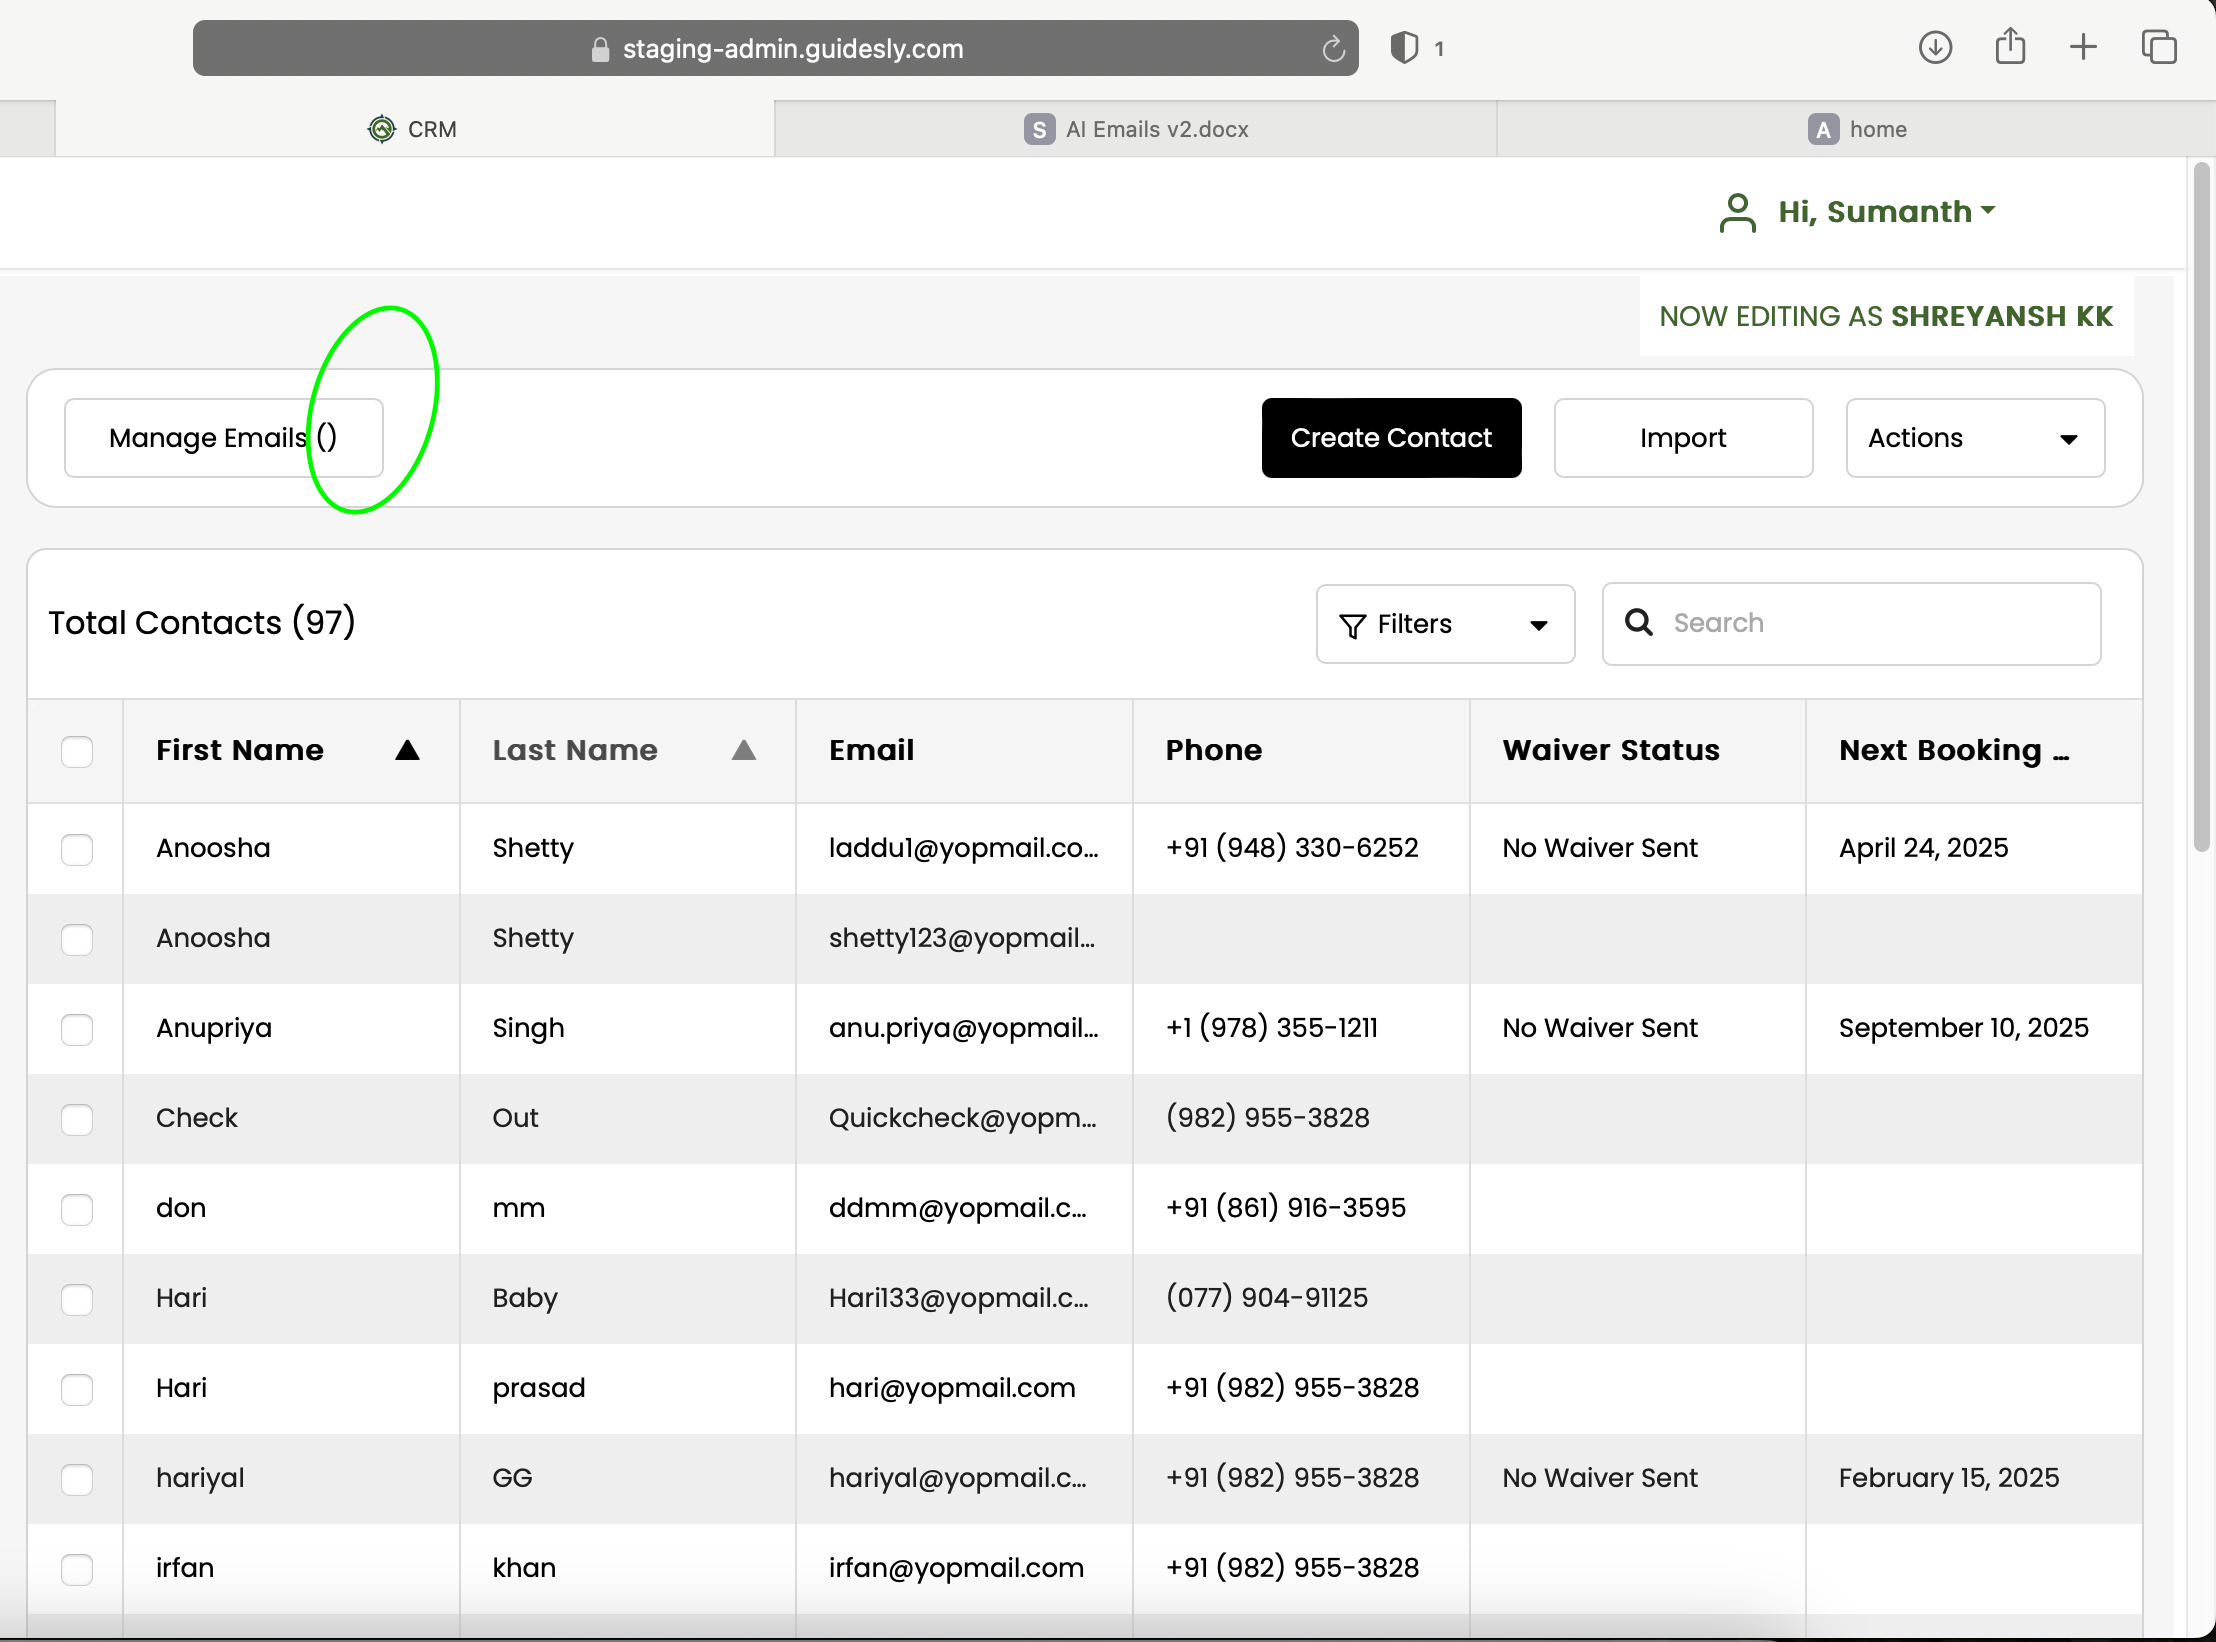
Task: Click the user profile icon
Action: click(1737, 212)
